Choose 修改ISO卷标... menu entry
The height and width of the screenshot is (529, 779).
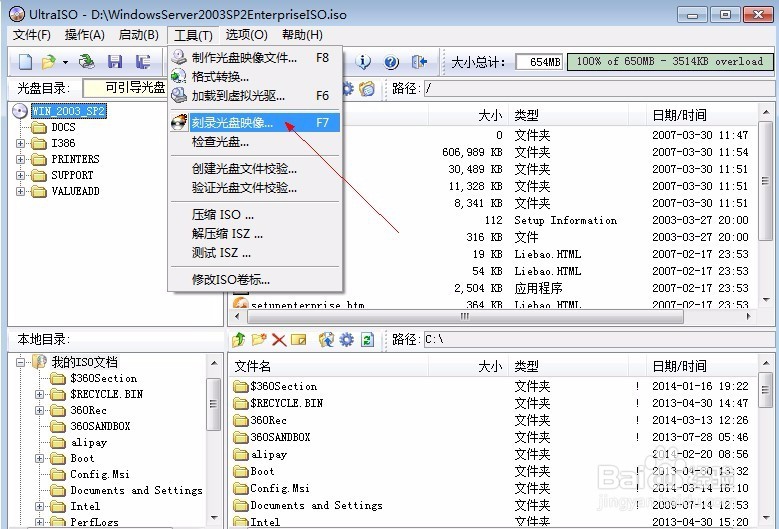(x=255, y=279)
